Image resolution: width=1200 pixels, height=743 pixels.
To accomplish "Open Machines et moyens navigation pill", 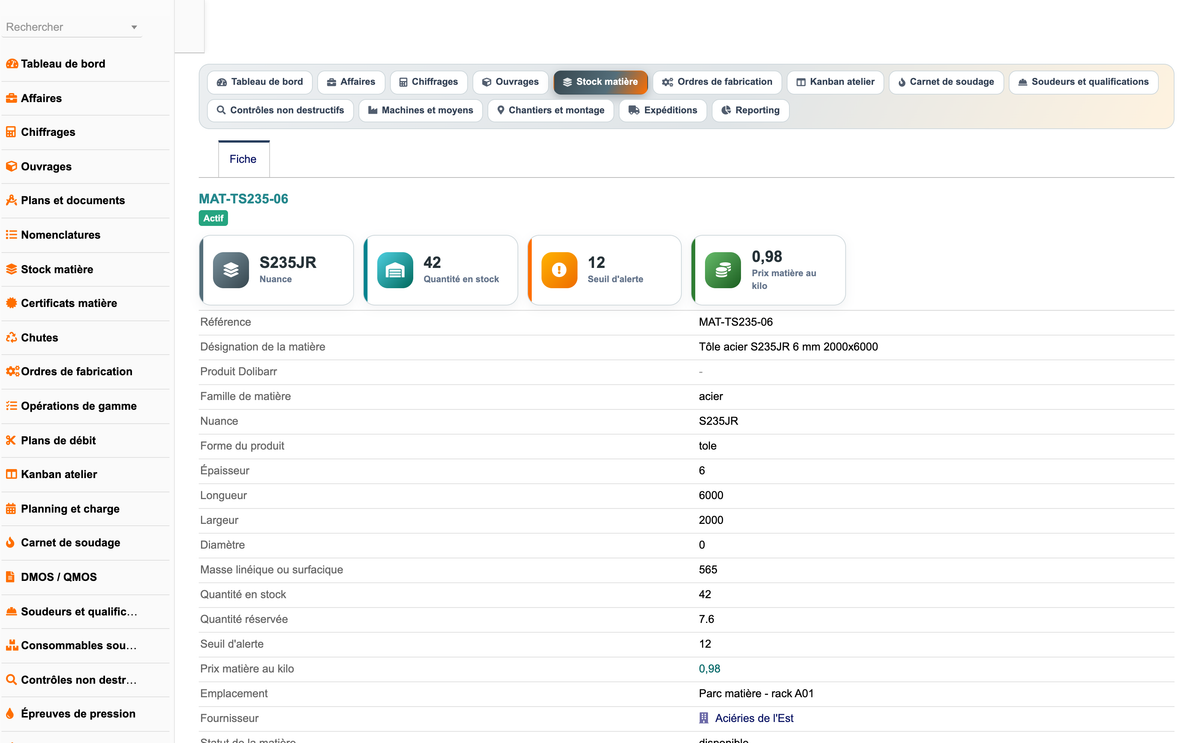I will point(421,110).
